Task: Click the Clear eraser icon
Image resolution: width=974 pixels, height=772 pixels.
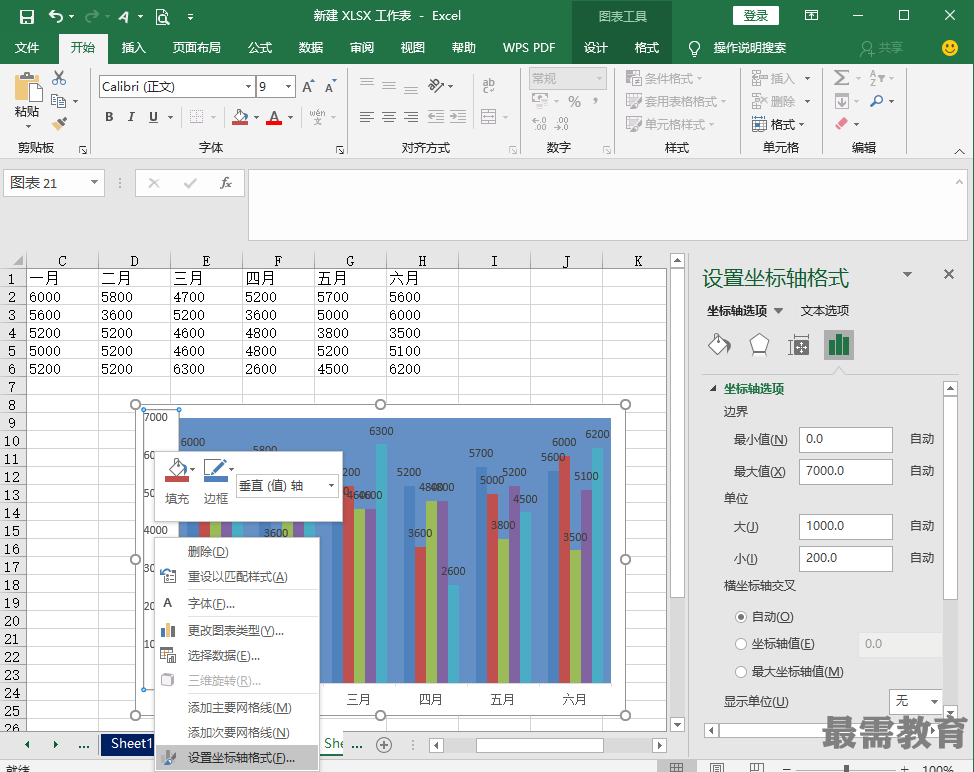Action: click(x=842, y=124)
